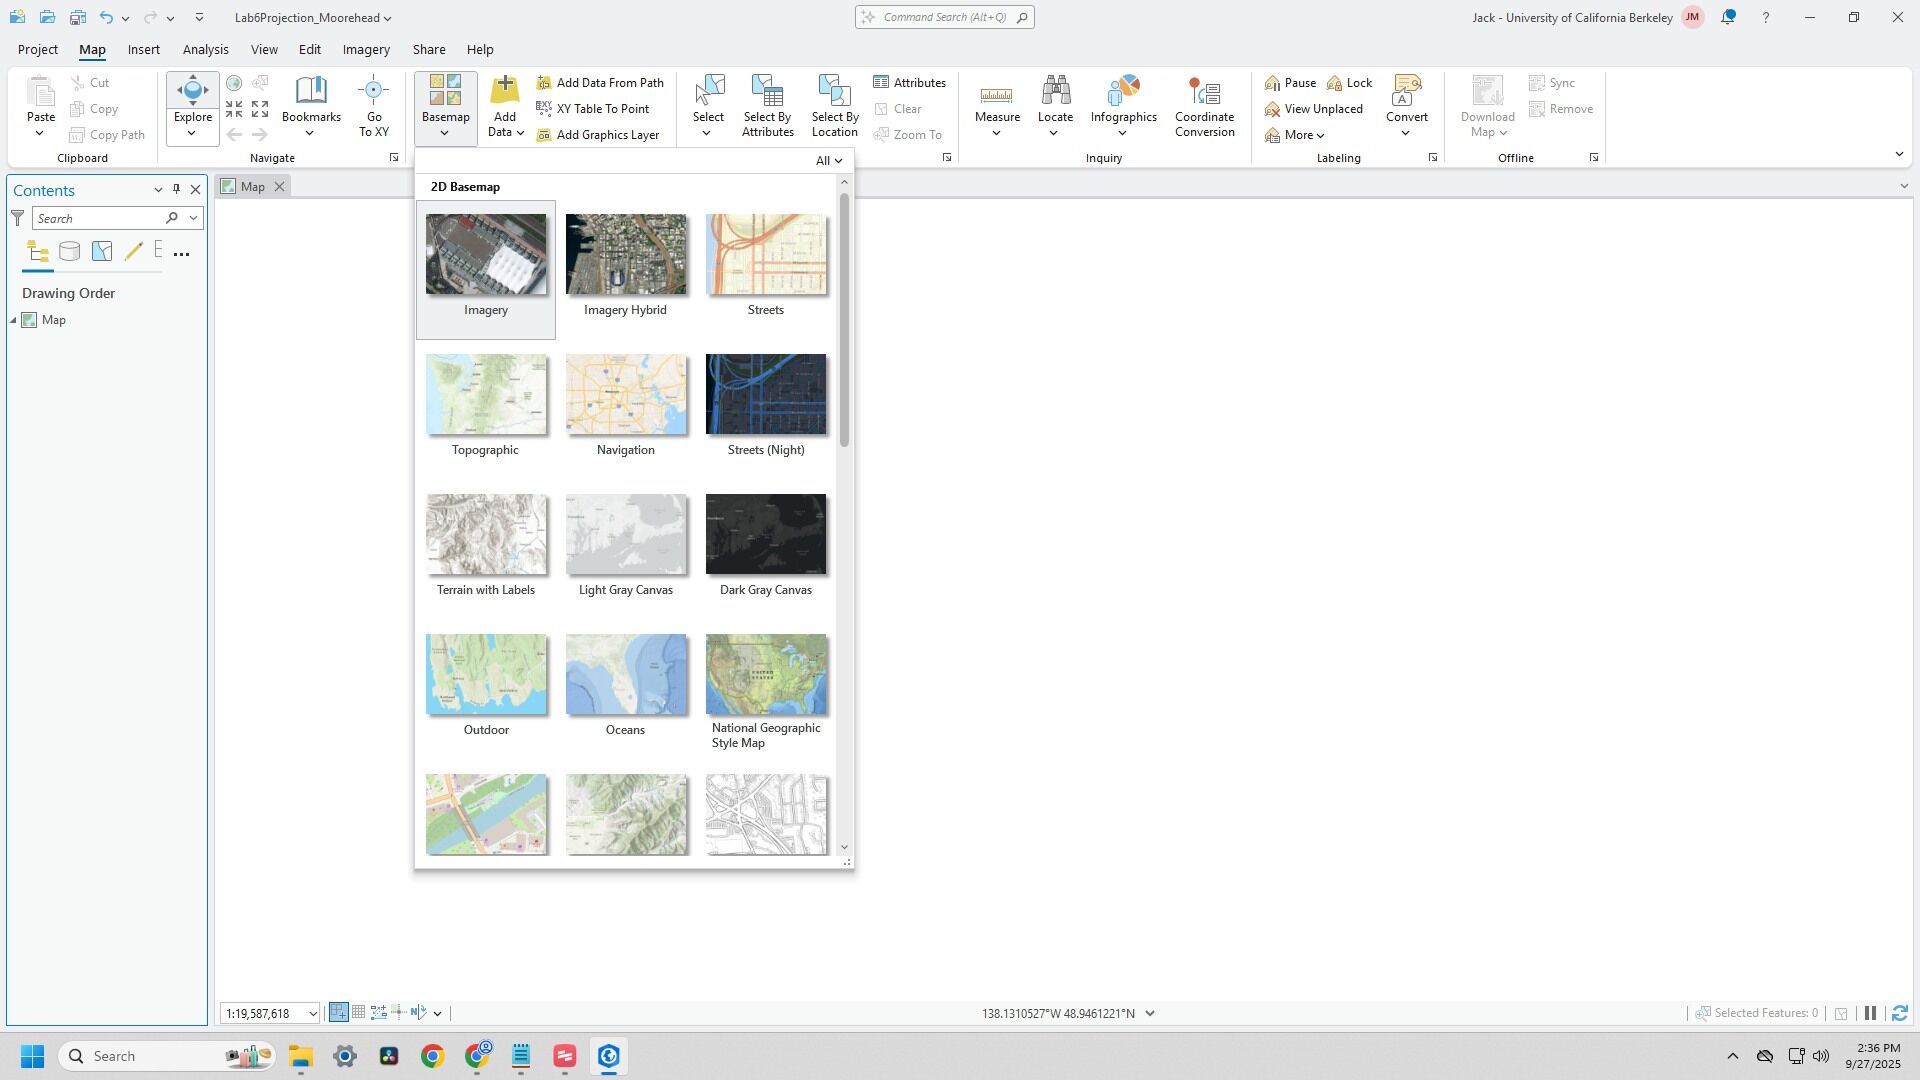
Task: Click Add Data From Path
Action: [600, 83]
